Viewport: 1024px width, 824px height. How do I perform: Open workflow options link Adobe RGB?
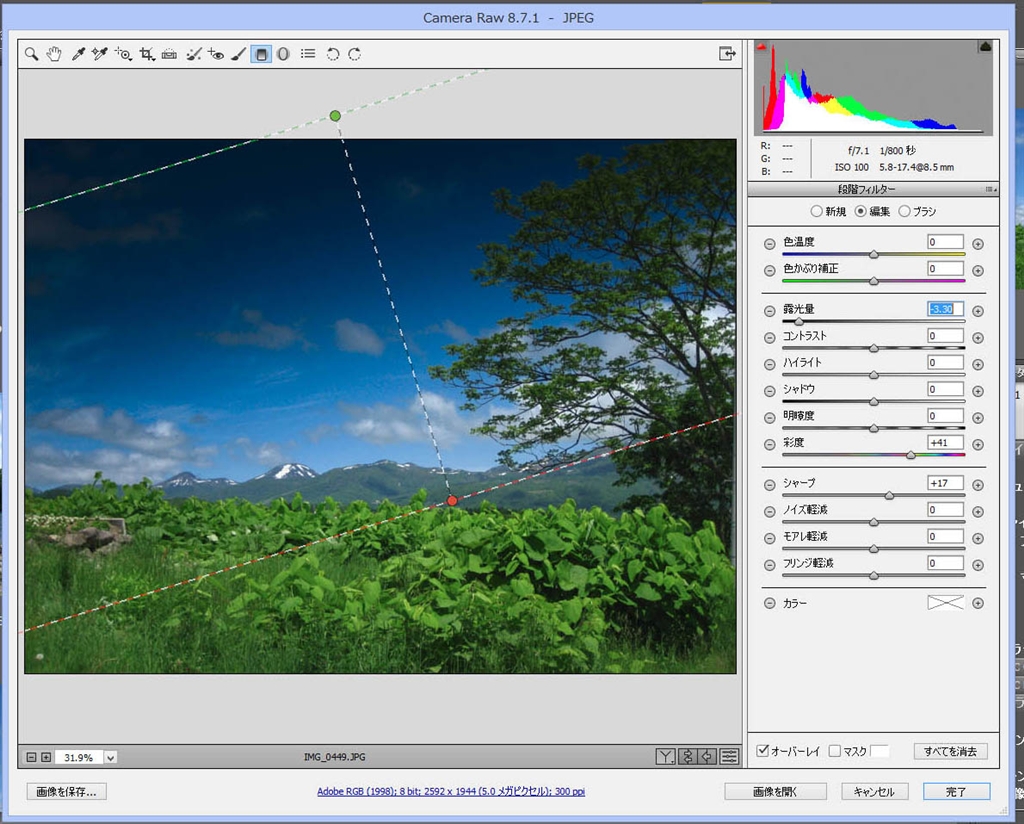click(x=451, y=792)
